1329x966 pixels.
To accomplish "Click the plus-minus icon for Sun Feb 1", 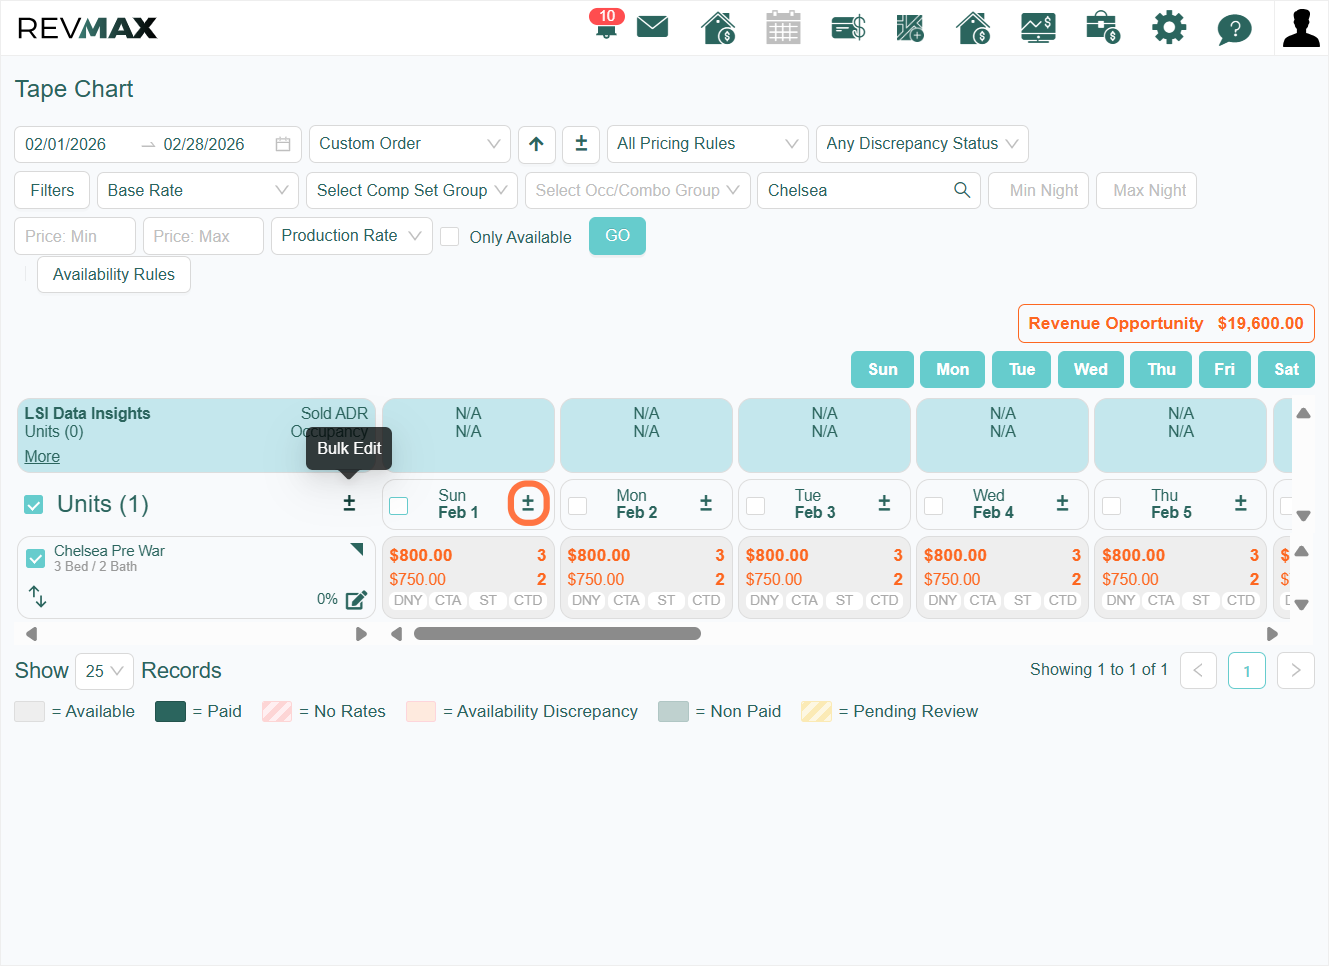I will click(528, 503).
